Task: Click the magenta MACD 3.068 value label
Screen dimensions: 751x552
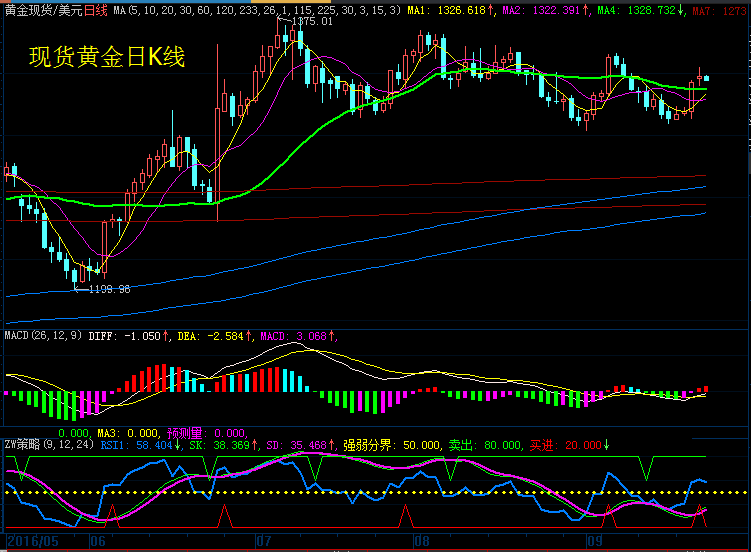Action: [x=298, y=335]
